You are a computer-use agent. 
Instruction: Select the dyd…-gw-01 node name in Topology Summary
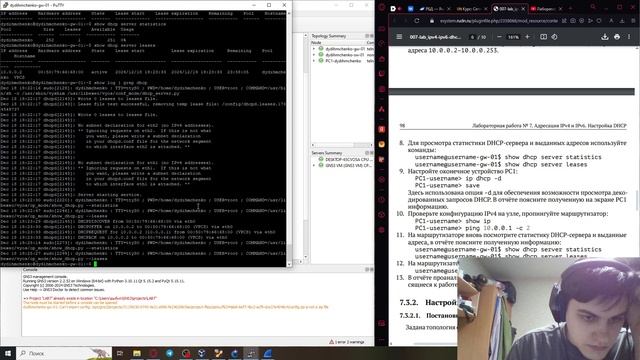(x=345, y=49)
